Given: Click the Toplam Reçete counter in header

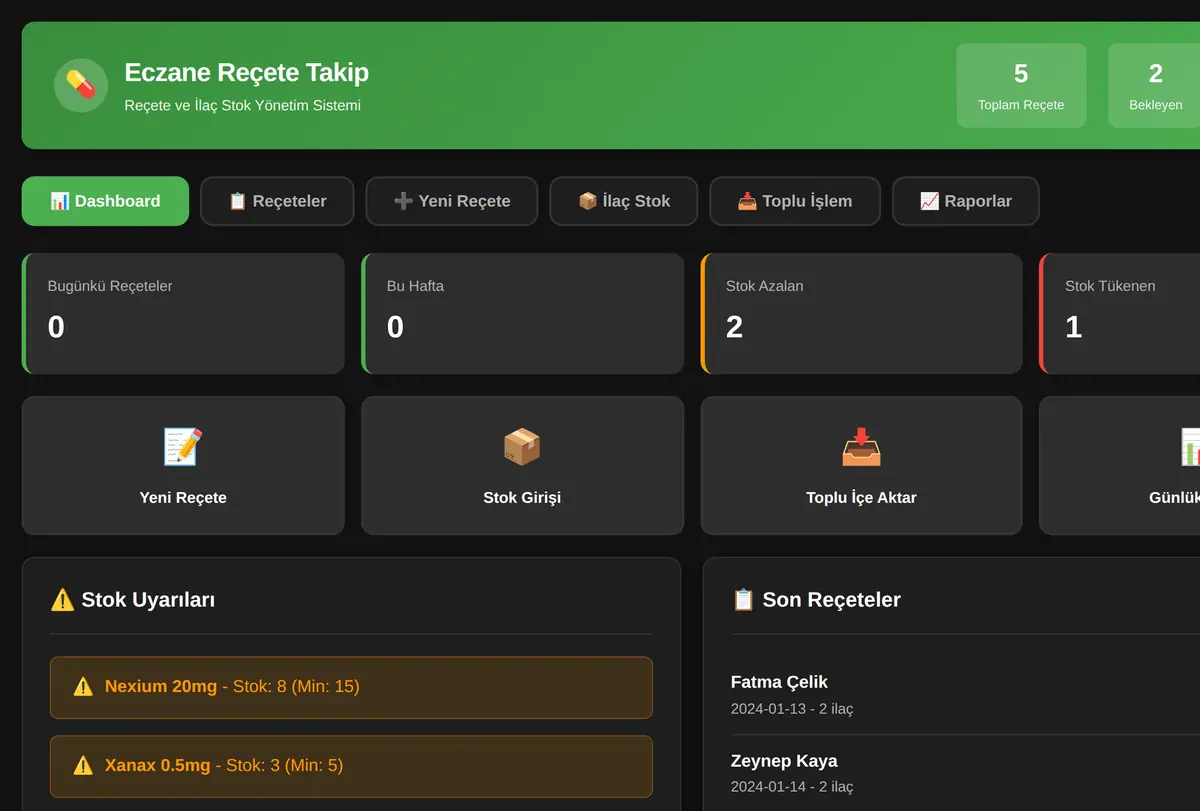Looking at the screenshot, I should (1021, 86).
